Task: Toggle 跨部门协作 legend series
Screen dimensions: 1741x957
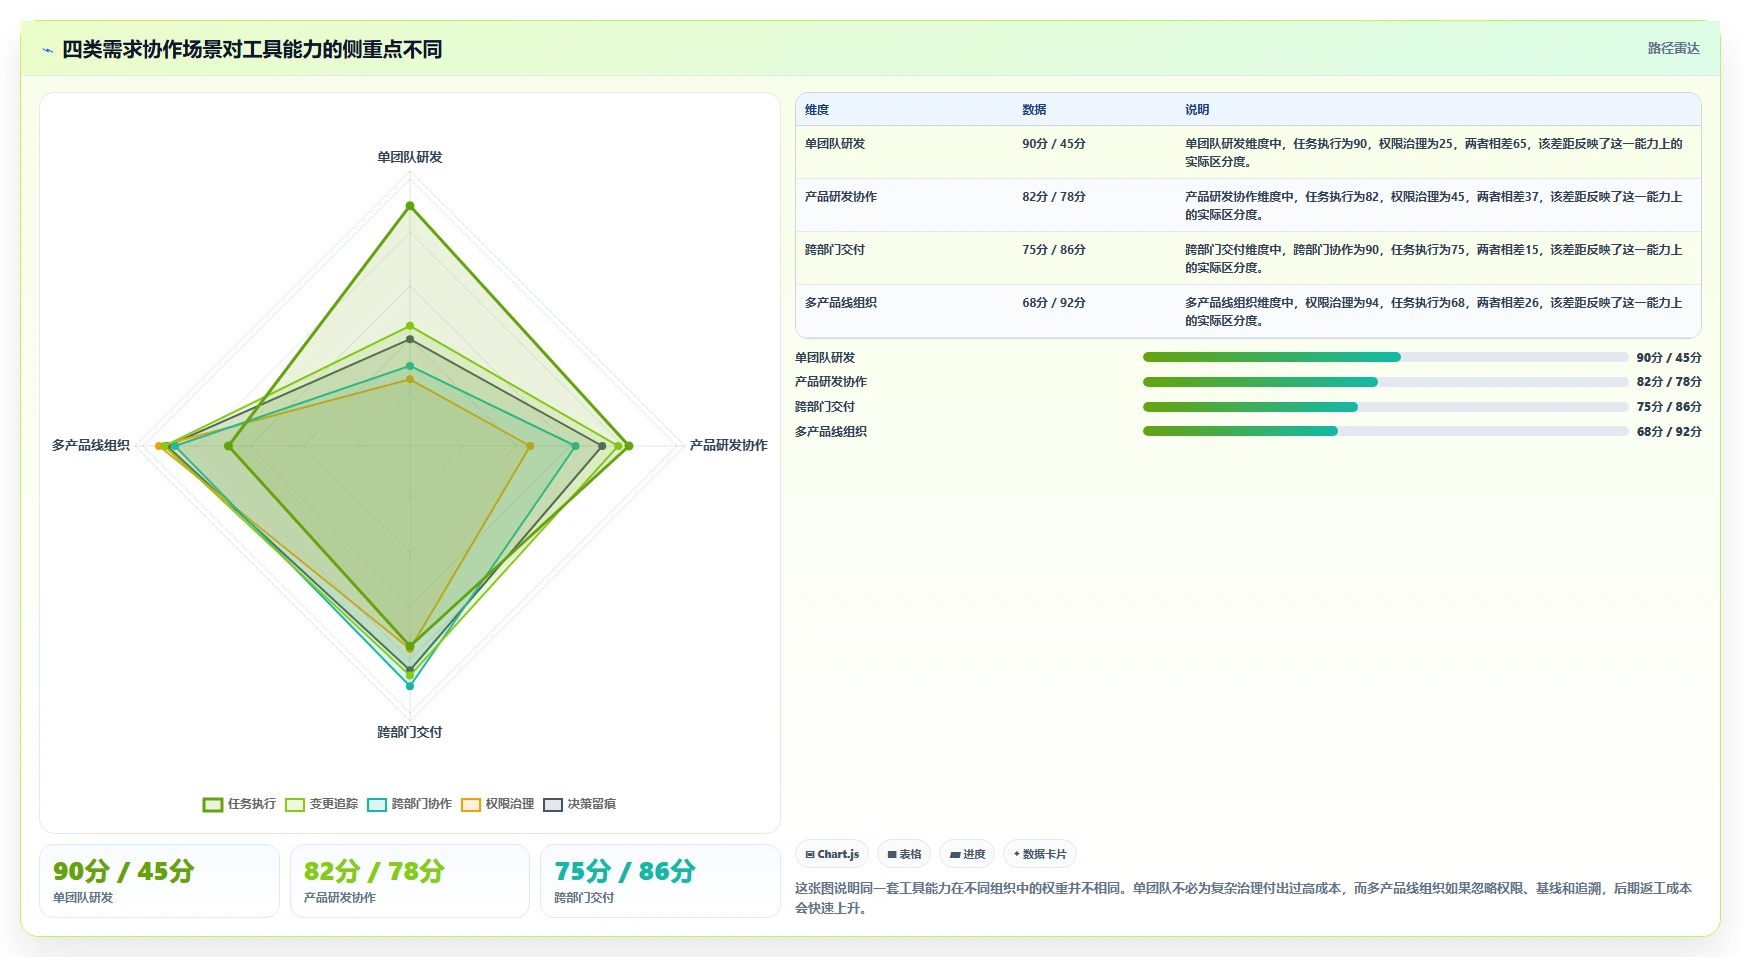Action: click(x=409, y=804)
